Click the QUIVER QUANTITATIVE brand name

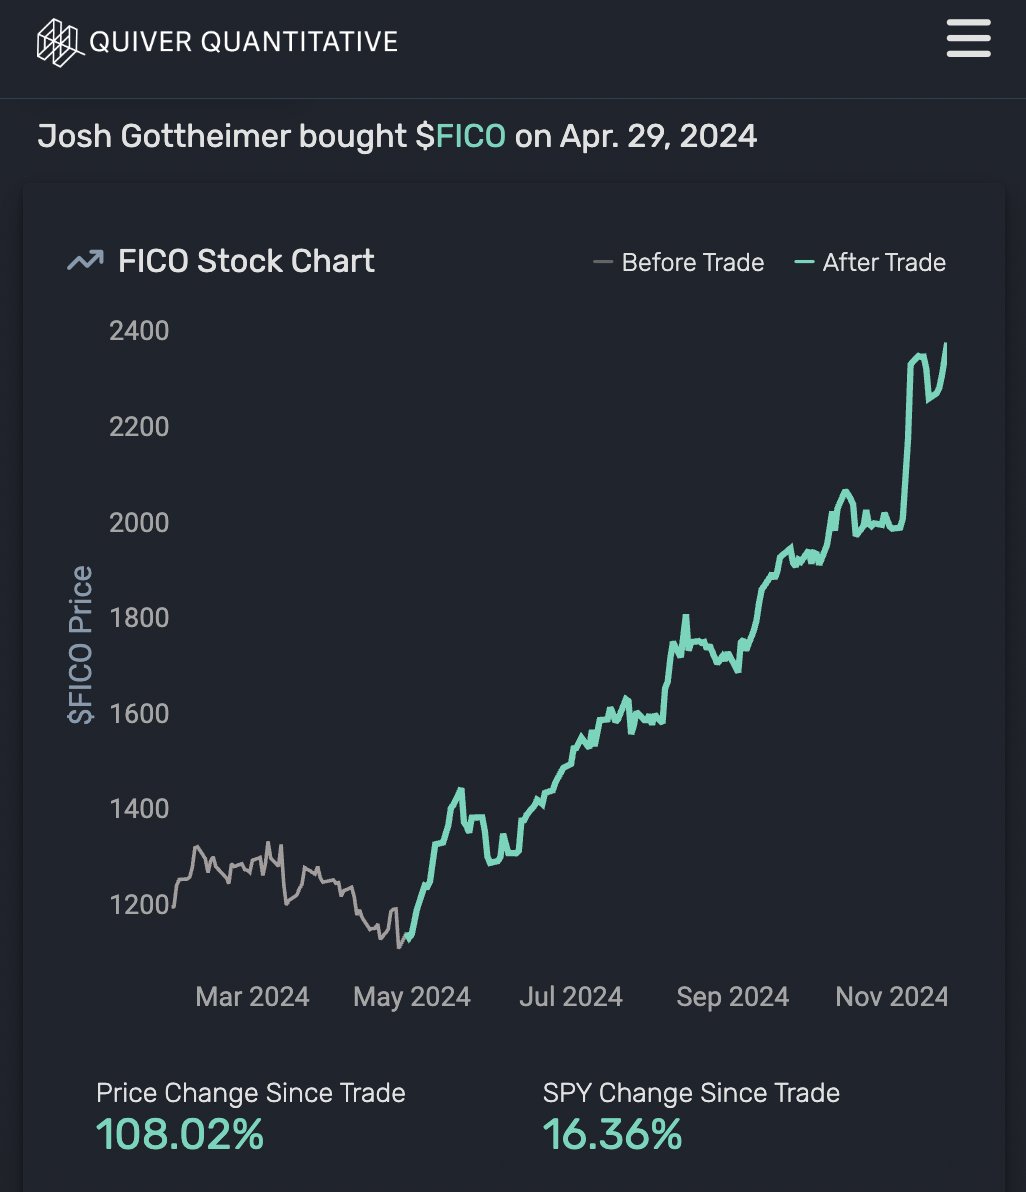pos(243,42)
